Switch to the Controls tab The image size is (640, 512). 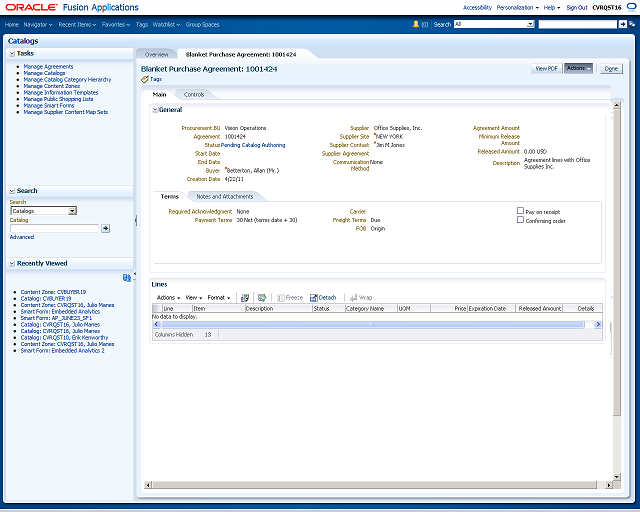pos(194,94)
